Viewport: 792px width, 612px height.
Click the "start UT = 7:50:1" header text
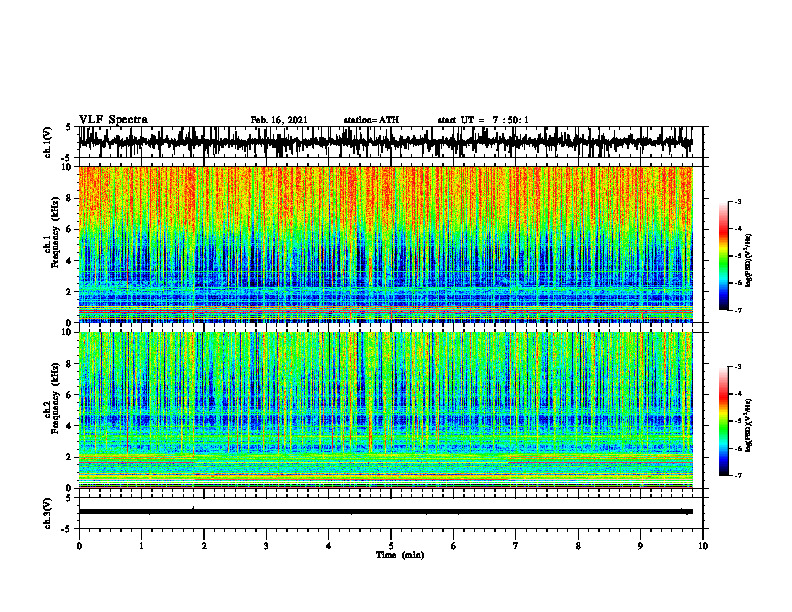coord(483,120)
